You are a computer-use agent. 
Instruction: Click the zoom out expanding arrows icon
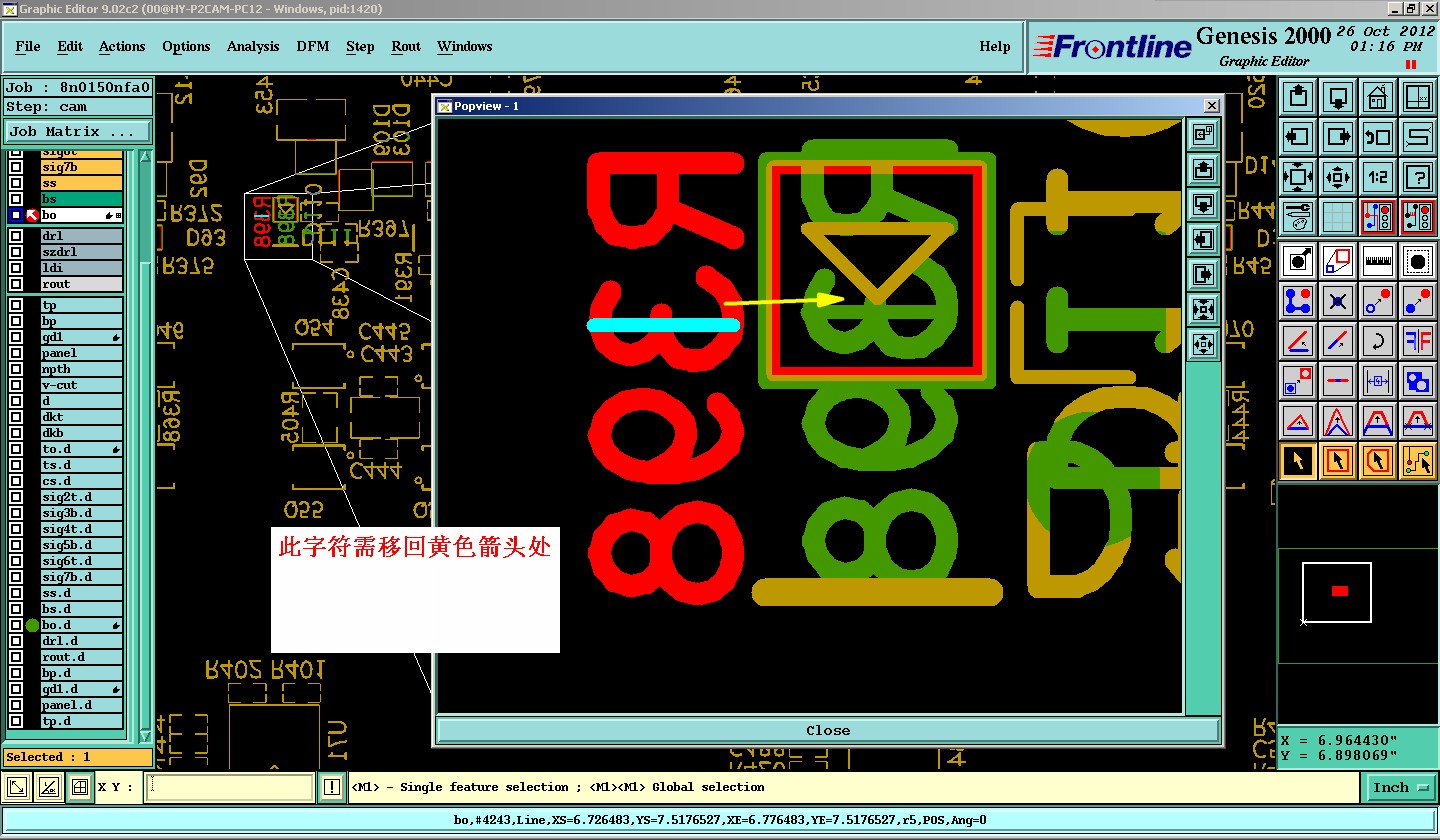(x=1299, y=177)
